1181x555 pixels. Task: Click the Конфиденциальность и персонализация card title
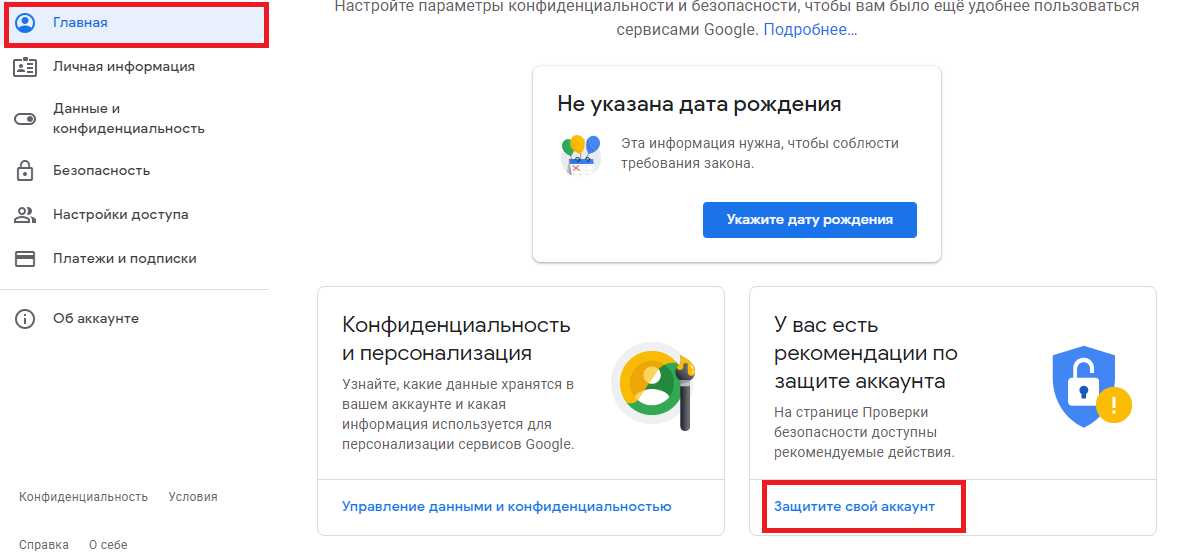[x=456, y=339]
